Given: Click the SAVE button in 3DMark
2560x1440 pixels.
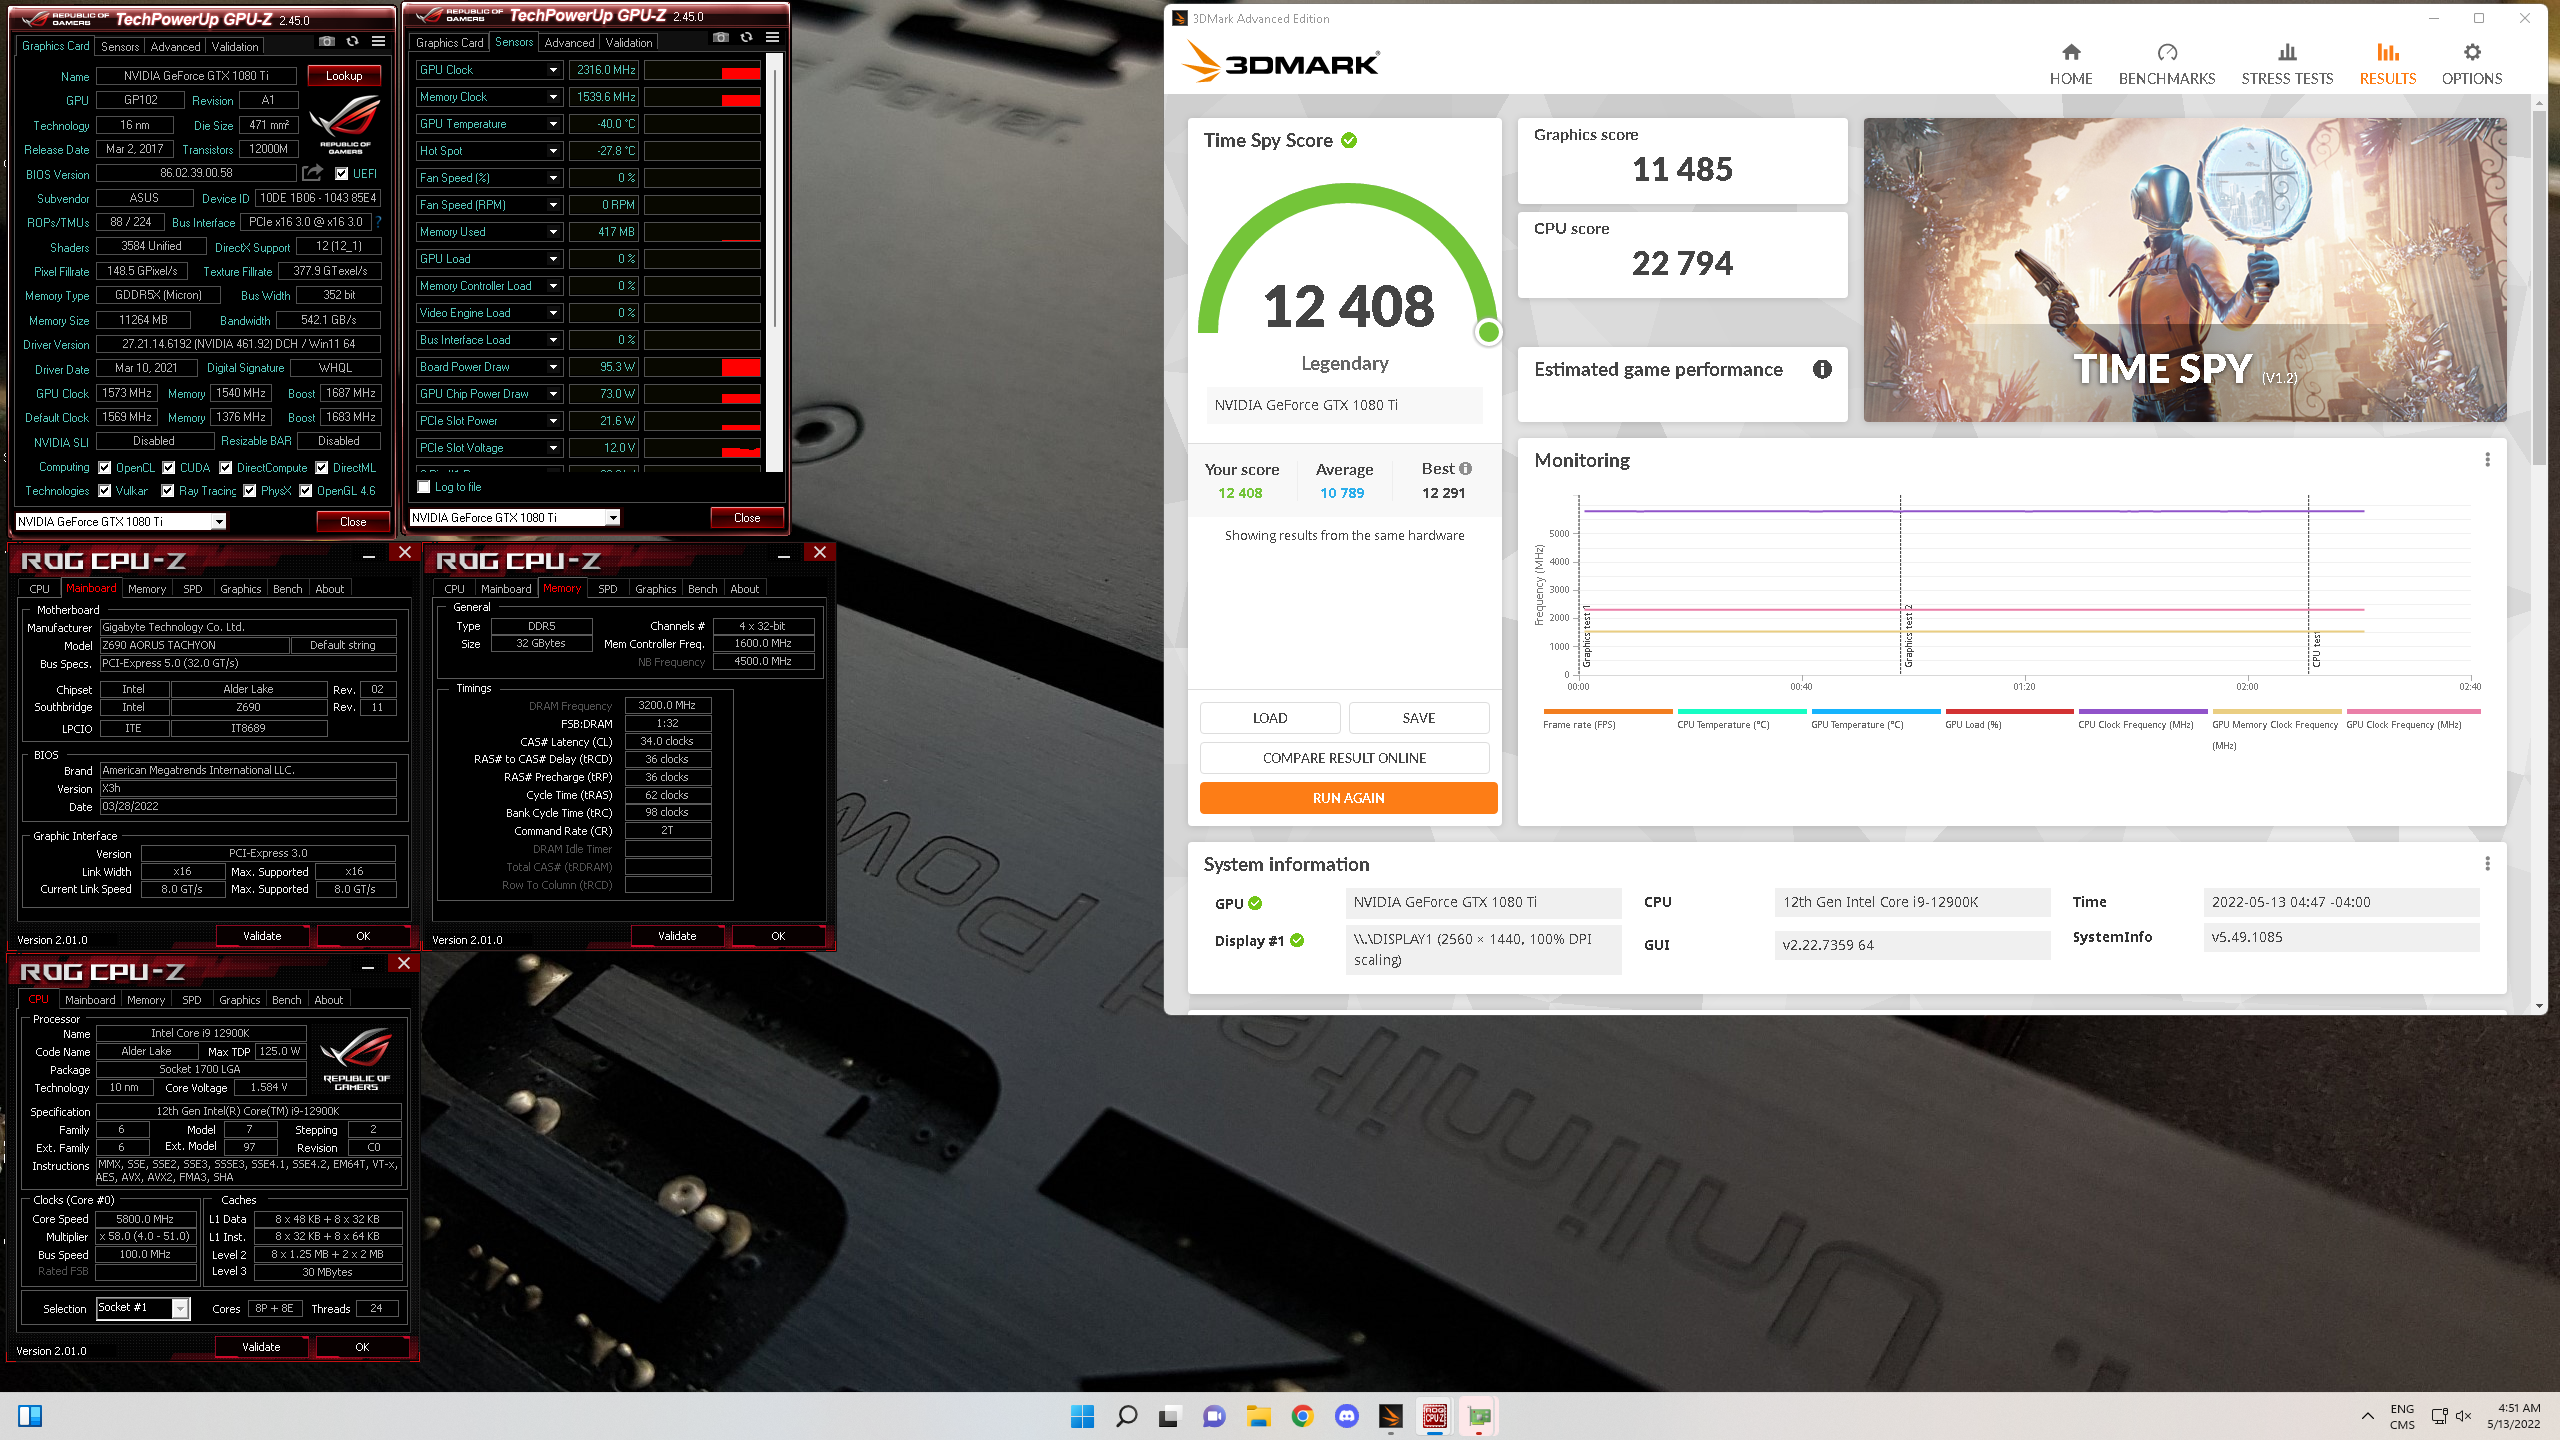Looking at the screenshot, I should click(1418, 718).
